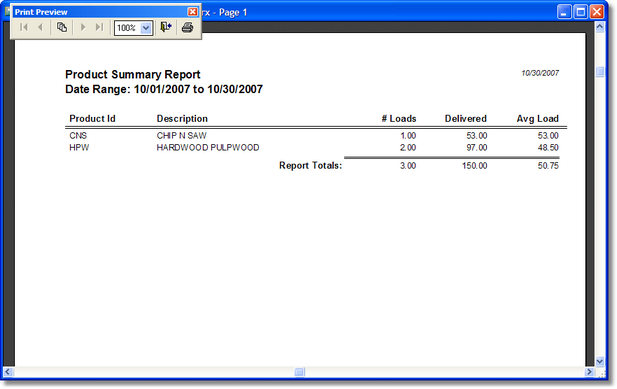Click the 3.00 total loads value
The height and width of the screenshot is (389, 617).
click(x=408, y=166)
